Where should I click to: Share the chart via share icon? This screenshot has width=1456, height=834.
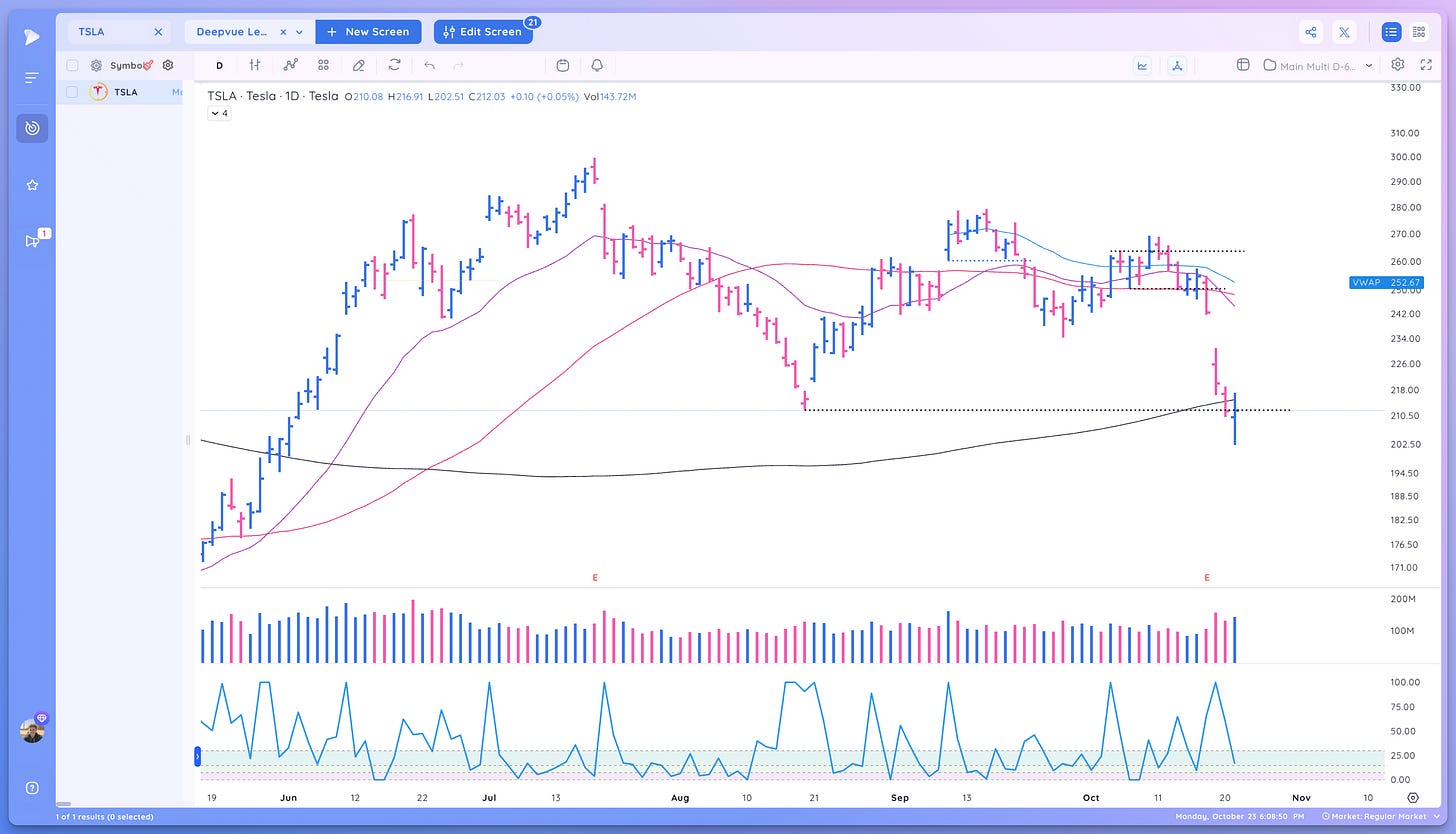[1311, 32]
